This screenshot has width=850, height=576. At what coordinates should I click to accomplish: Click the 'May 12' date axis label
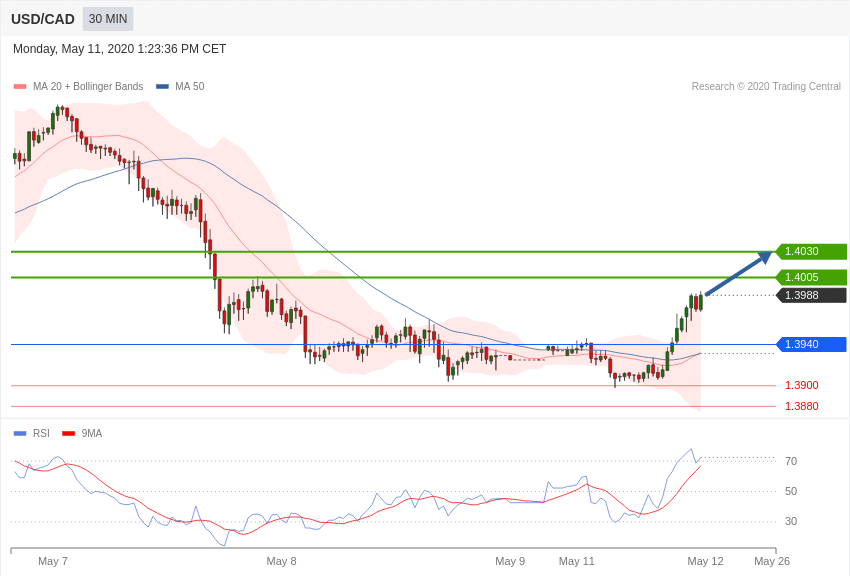705,561
